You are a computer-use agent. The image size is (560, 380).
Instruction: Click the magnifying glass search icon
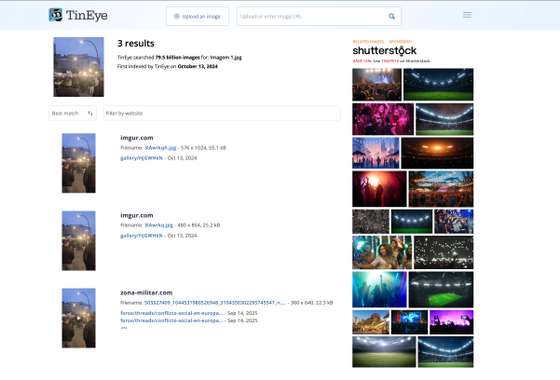(x=392, y=16)
